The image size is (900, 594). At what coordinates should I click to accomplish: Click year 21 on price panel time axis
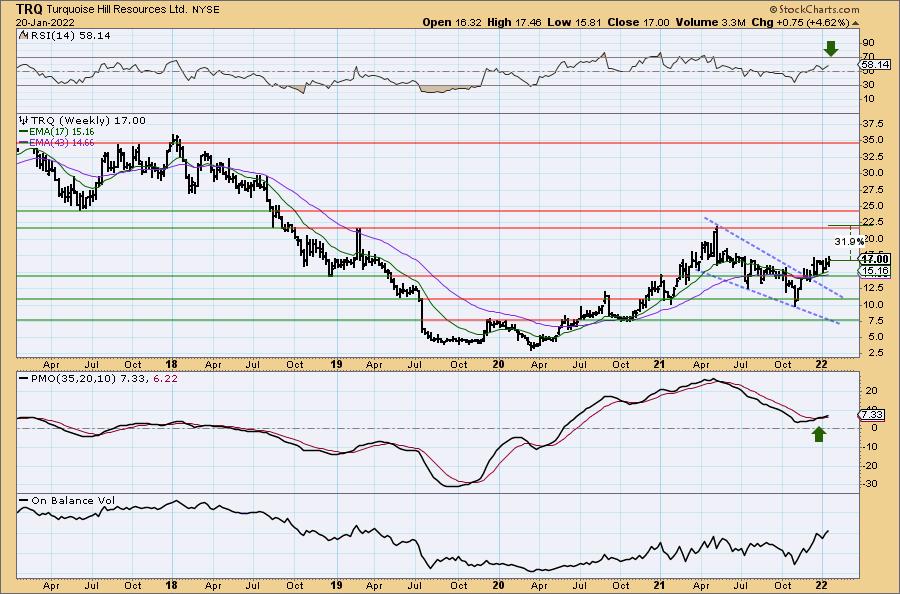[660, 364]
